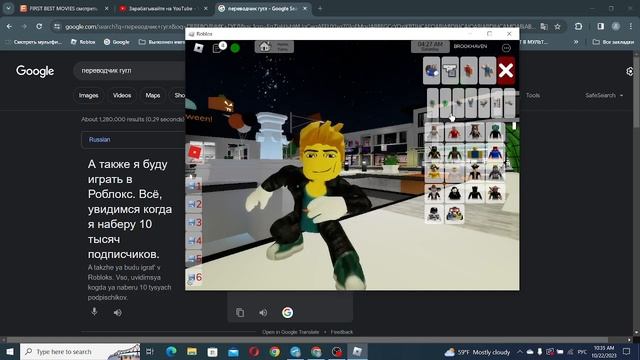
Task: Select slot 6 in Roblox left list
Action: click(194, 278)
